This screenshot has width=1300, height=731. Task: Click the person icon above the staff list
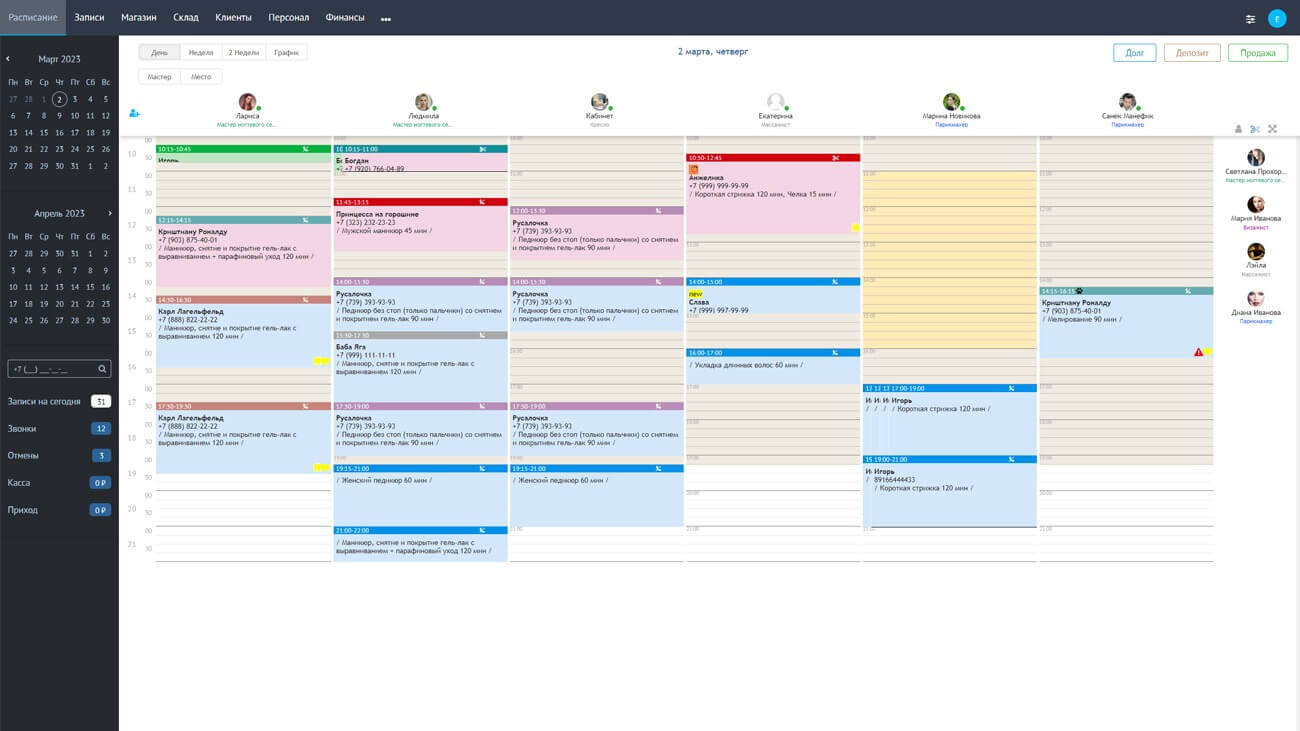click(x=1238, y=129)
